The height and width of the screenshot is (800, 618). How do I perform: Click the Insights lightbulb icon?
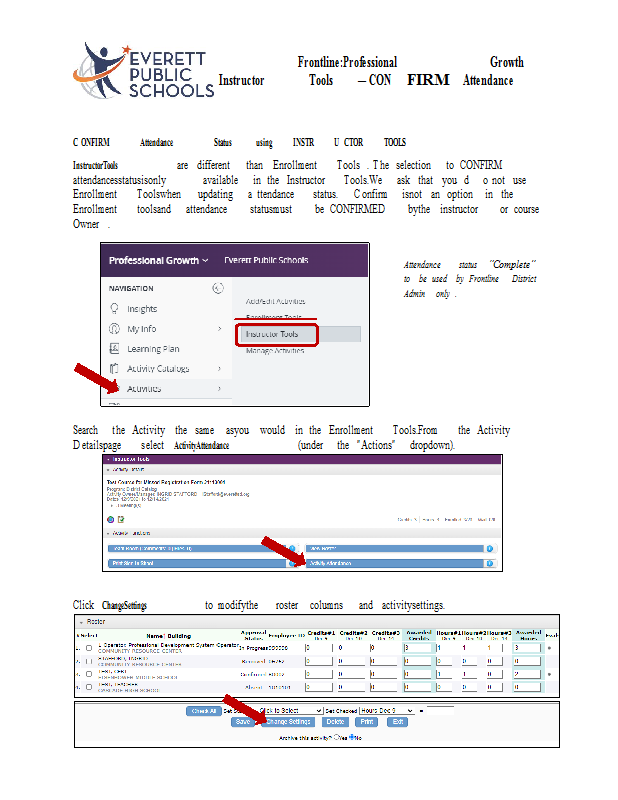pyautogui.click(x=114, y=309)
